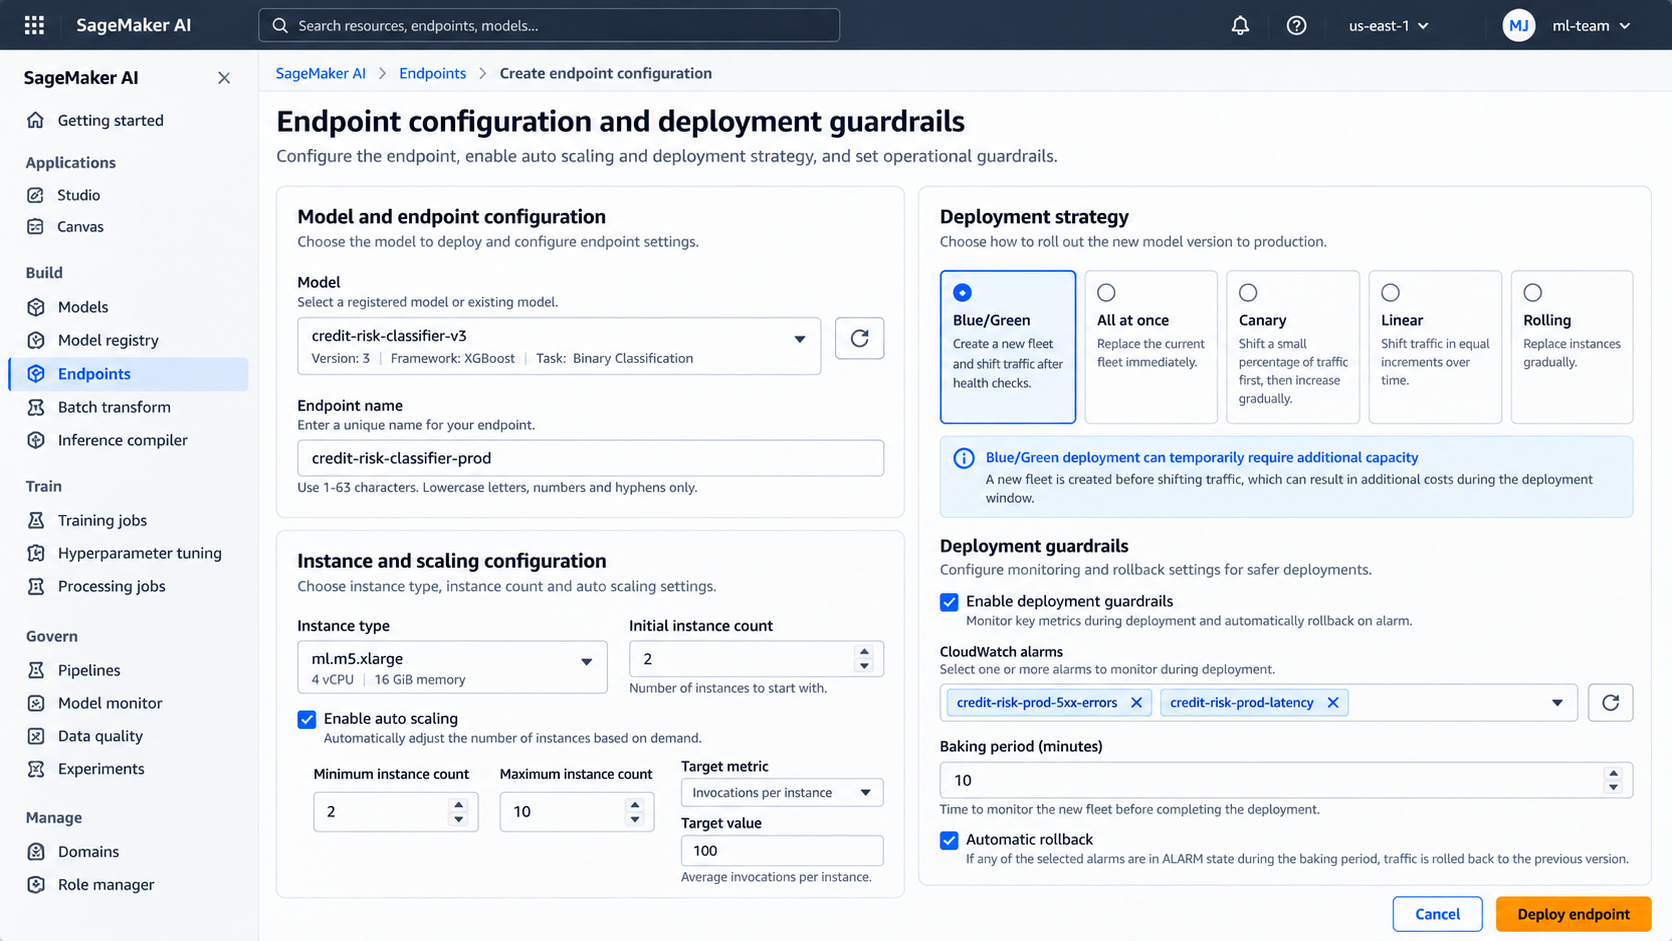Screen dimensions: 1672x941
Task: Open Data quality in sidebar
Action: tap(100, 736)
